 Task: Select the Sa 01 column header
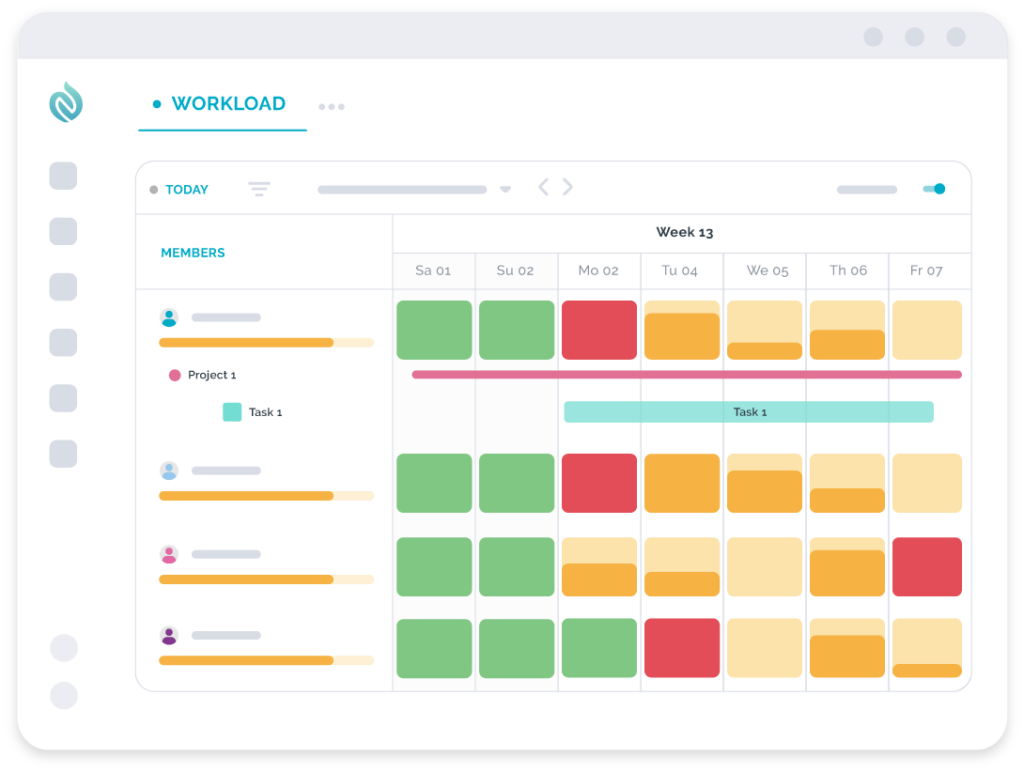(433, 270)
